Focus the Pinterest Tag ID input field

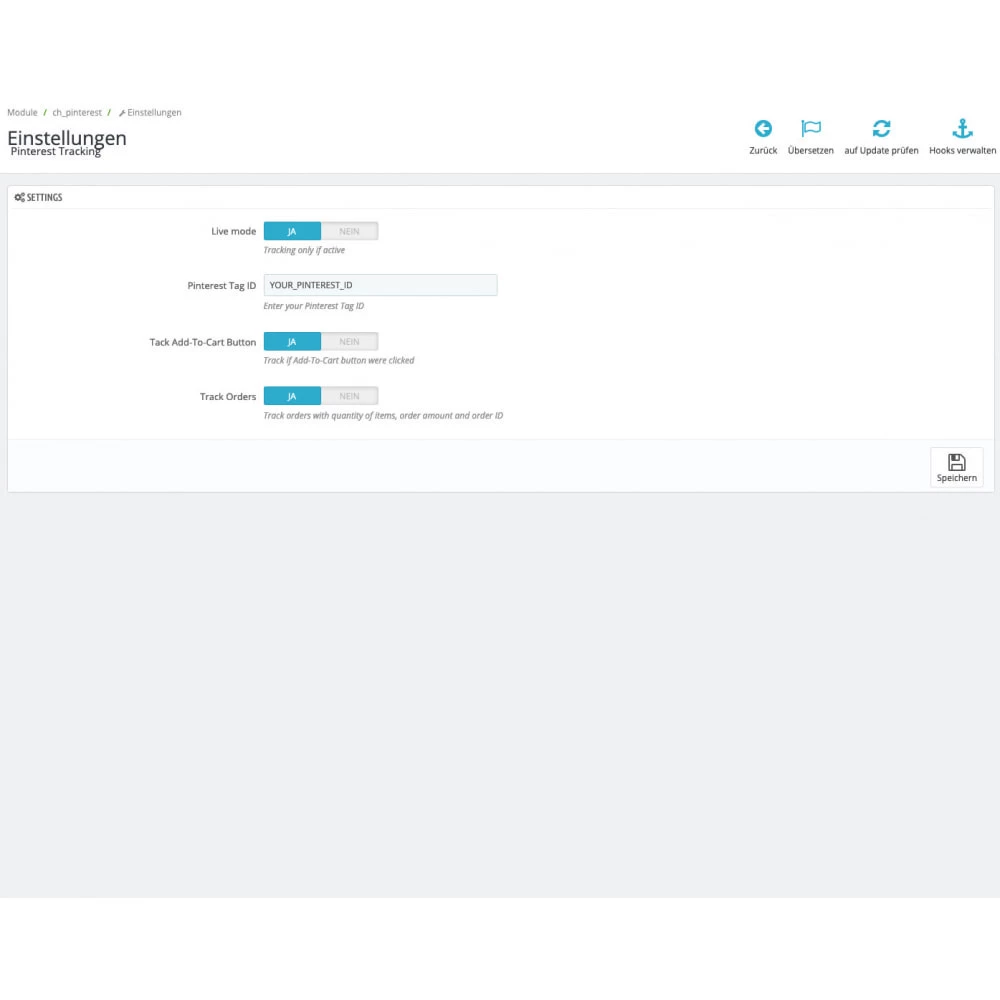coord(380,285)
